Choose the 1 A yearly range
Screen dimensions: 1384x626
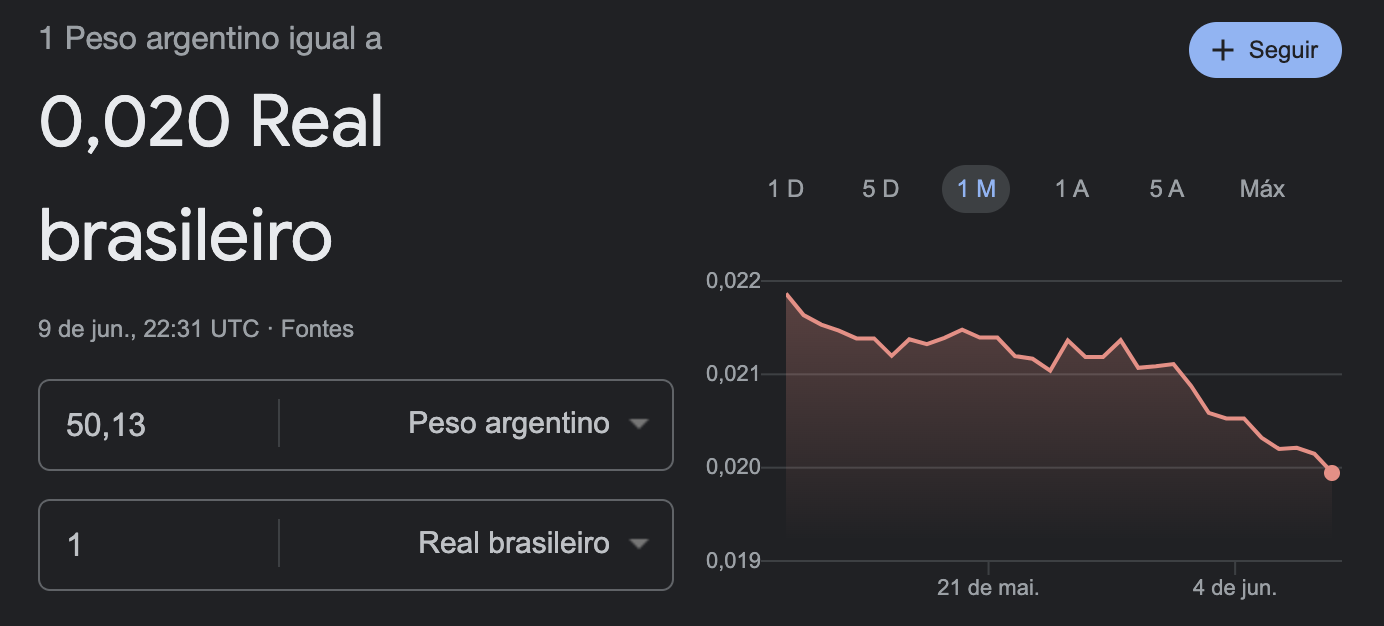(x=1072, y=189)
